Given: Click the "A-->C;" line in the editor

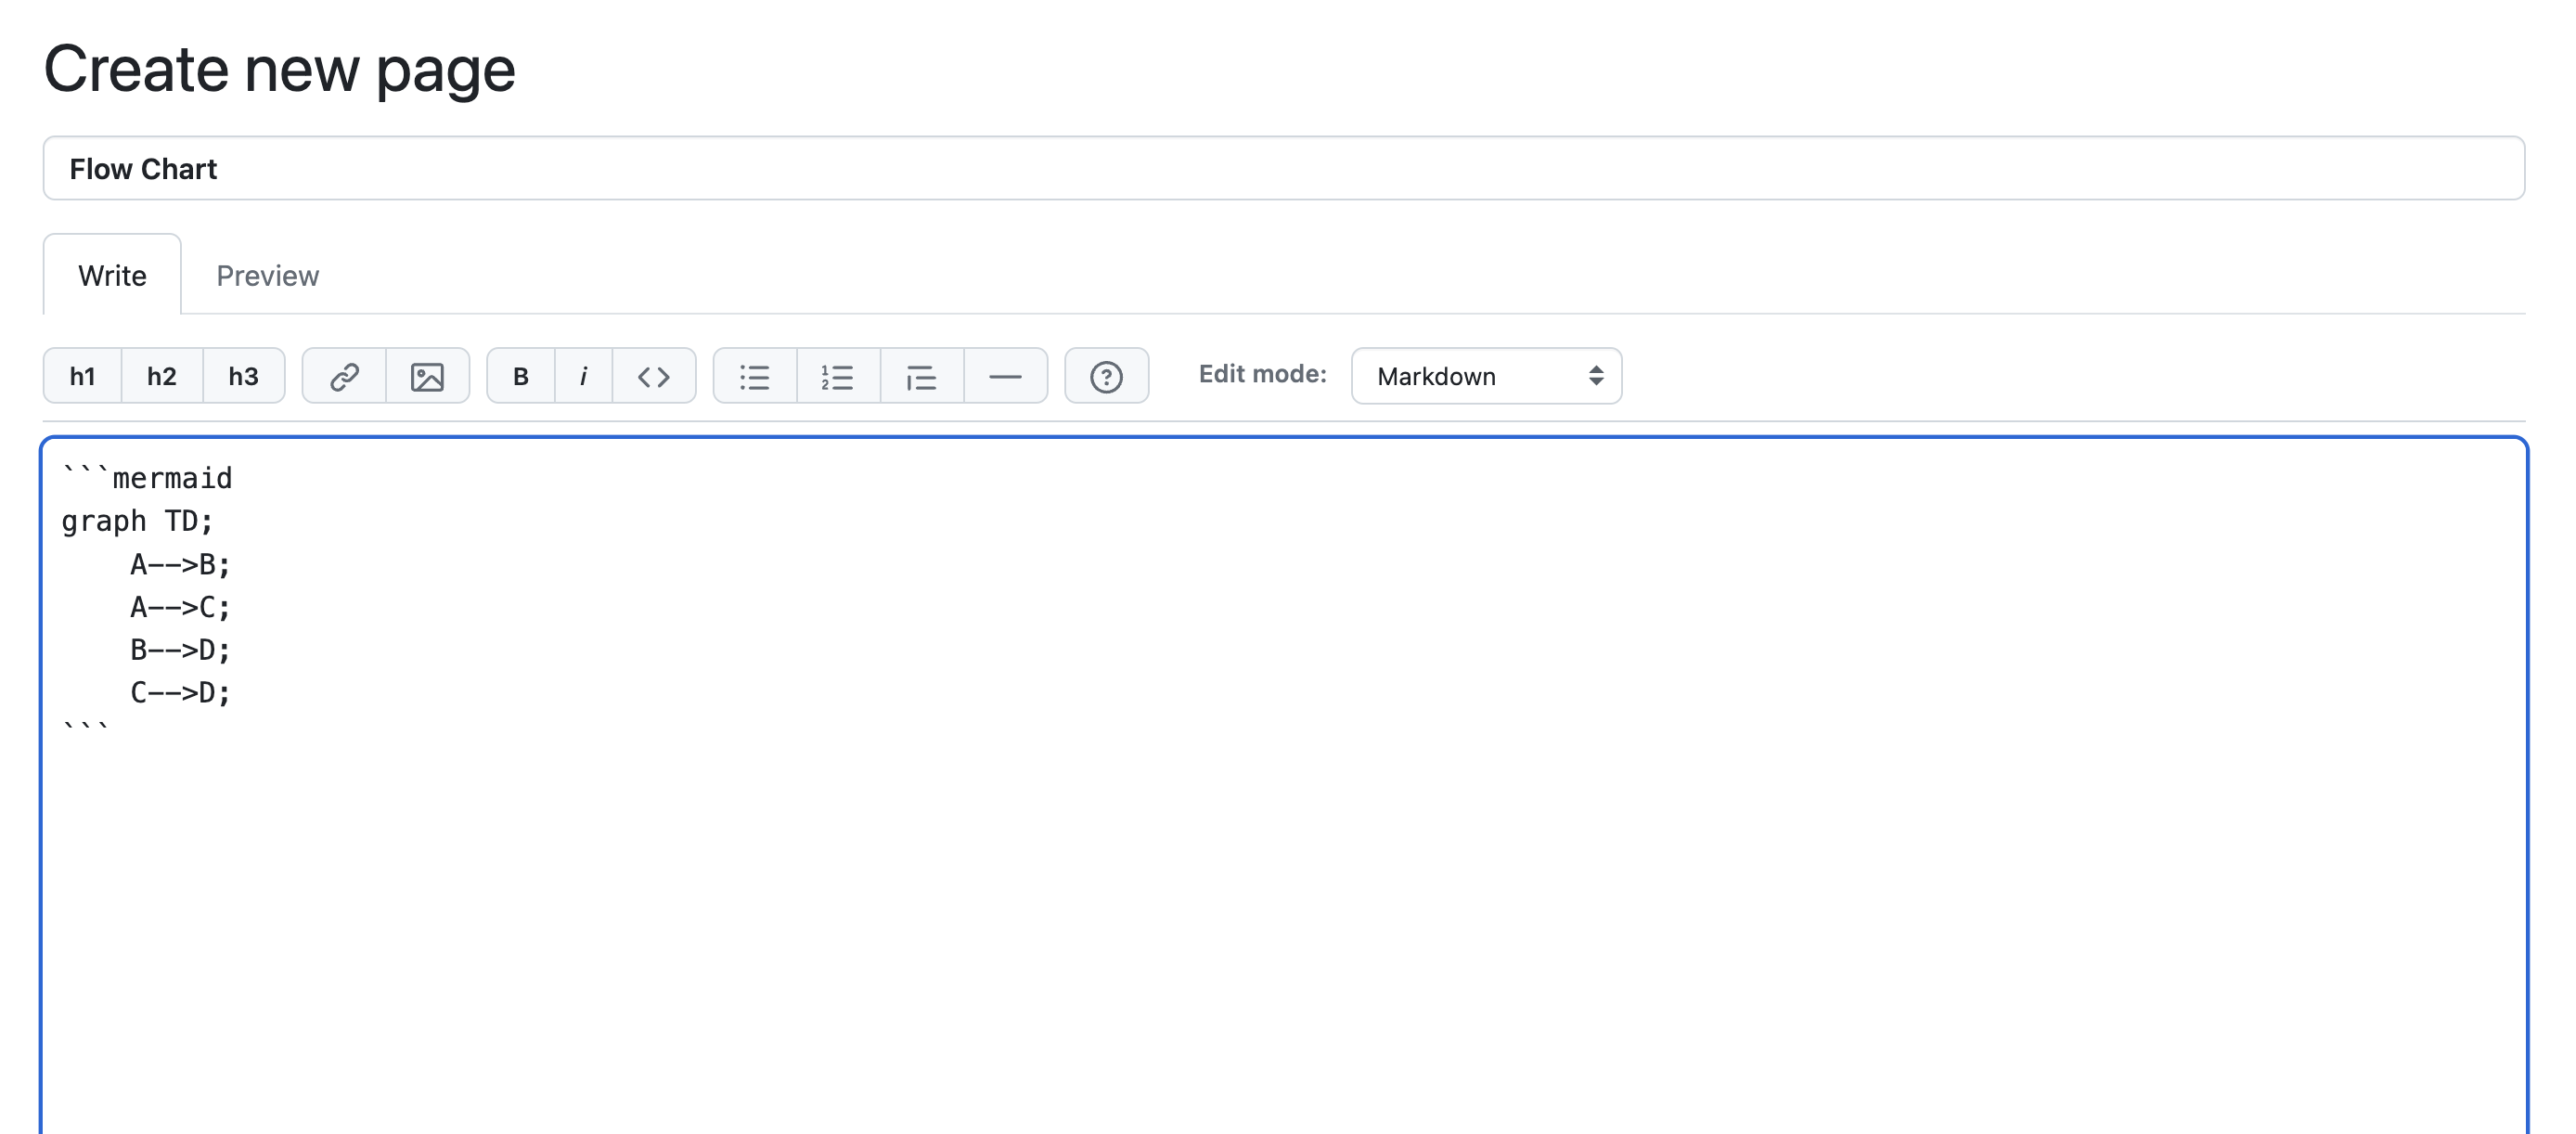Looking at the screenshot, I should [181, 607].
